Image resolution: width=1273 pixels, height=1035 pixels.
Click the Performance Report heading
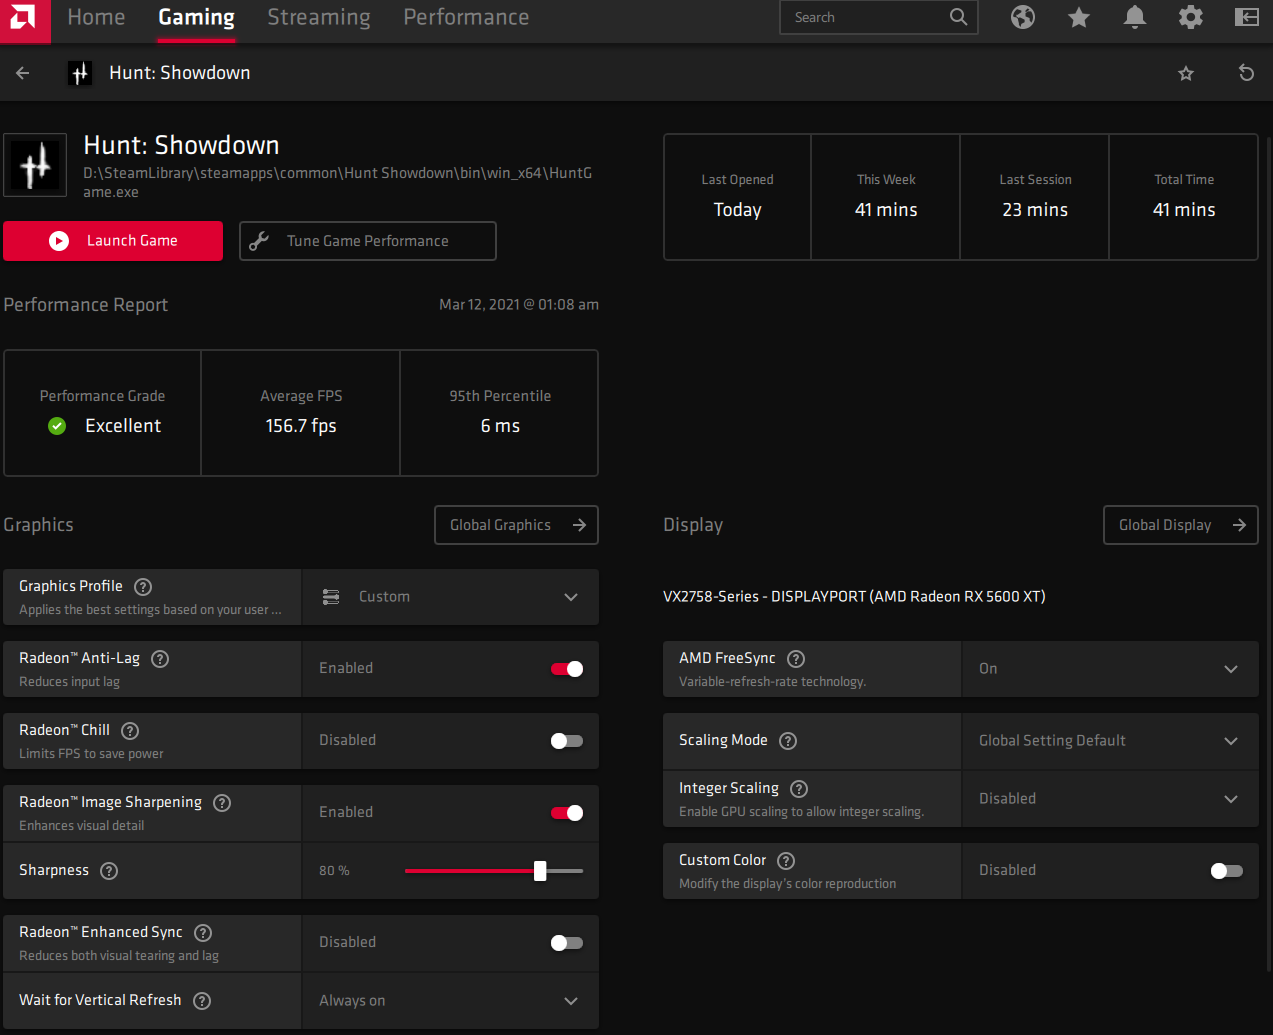tap(86, 305)
